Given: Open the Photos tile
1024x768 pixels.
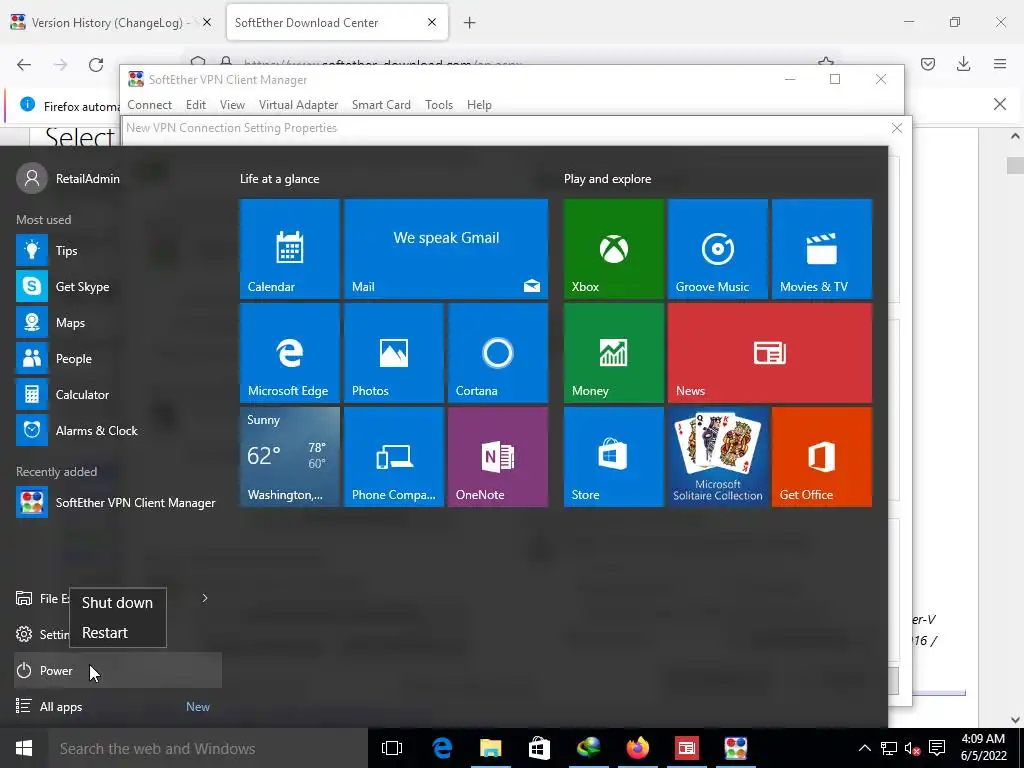Looking at the screenshot, I should [393, 353].
